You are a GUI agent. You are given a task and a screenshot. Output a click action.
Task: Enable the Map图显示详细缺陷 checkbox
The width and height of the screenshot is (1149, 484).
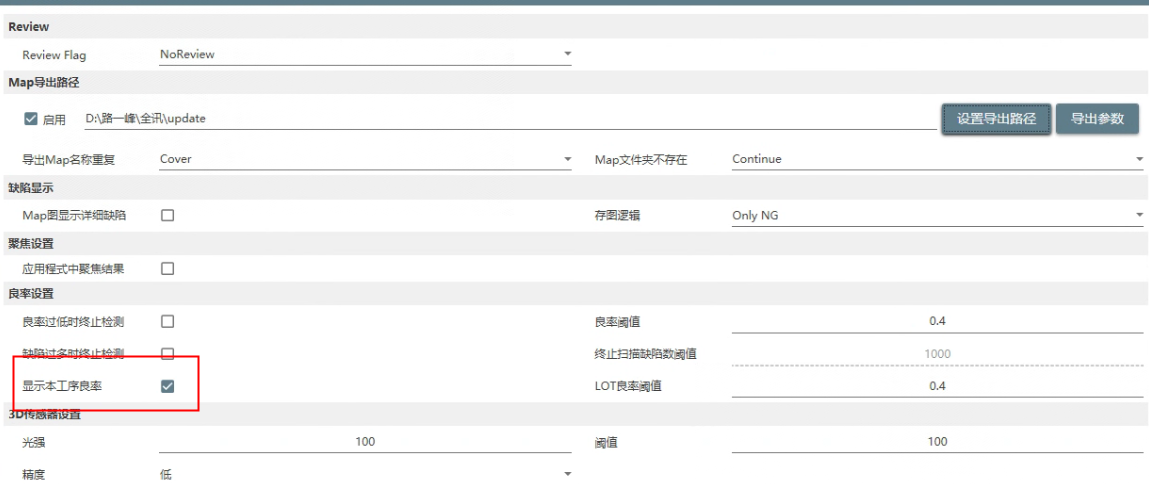tap(167, 216)
